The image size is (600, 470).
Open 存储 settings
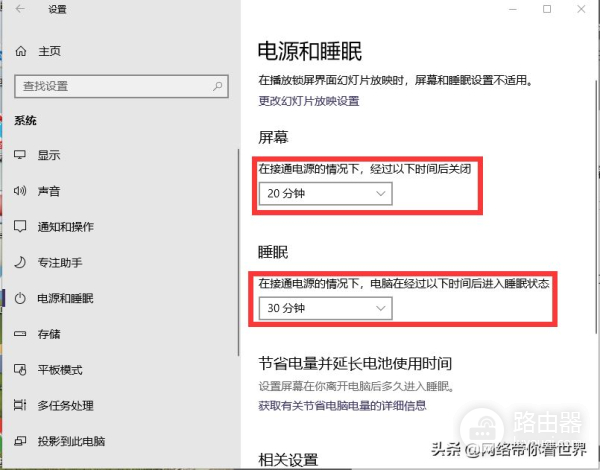49,334
